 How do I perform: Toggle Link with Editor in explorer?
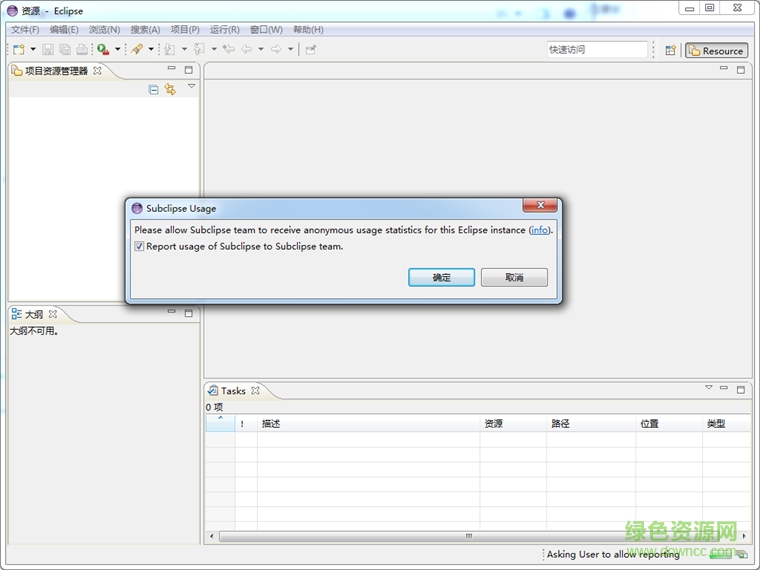[x=170, y=90]
